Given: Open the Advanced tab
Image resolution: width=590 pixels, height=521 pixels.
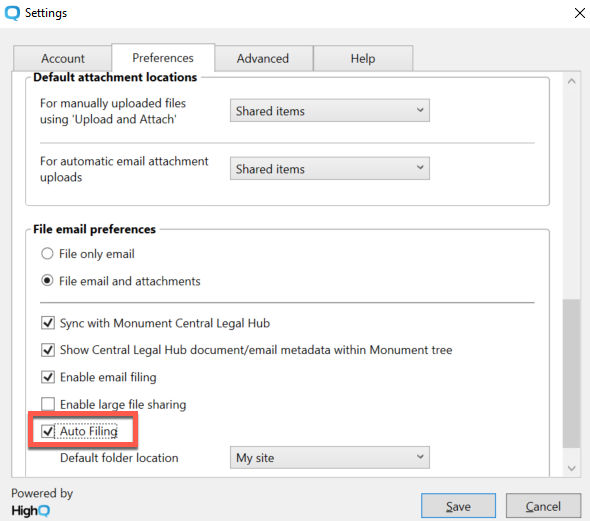Looking at the screenshot, I should pos(263,59).
